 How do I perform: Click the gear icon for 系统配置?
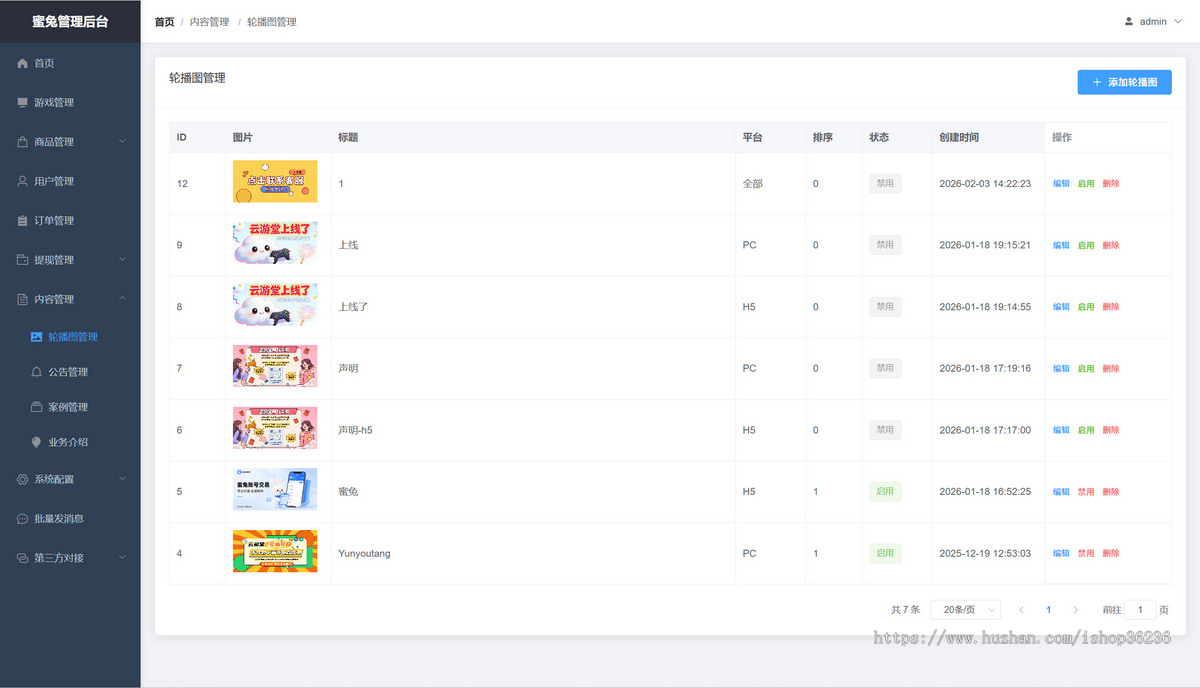pos(23,479)
